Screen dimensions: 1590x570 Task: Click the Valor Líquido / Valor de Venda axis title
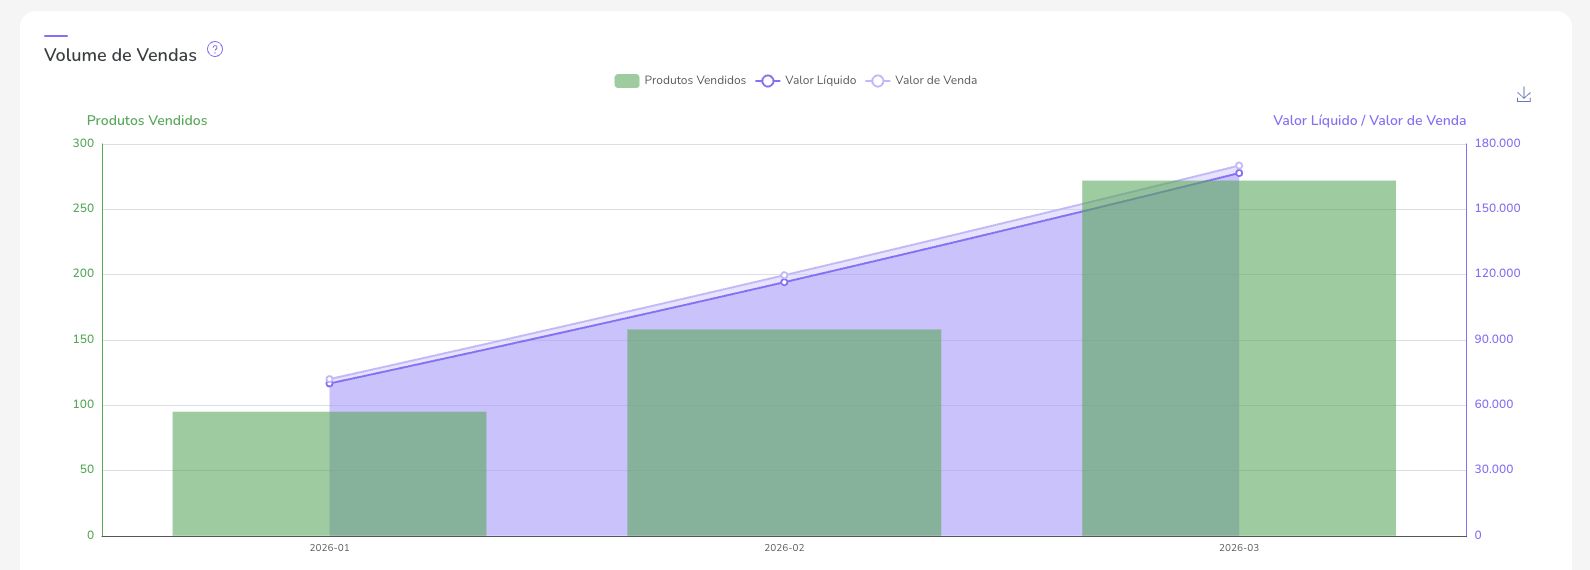point(1369,121)
